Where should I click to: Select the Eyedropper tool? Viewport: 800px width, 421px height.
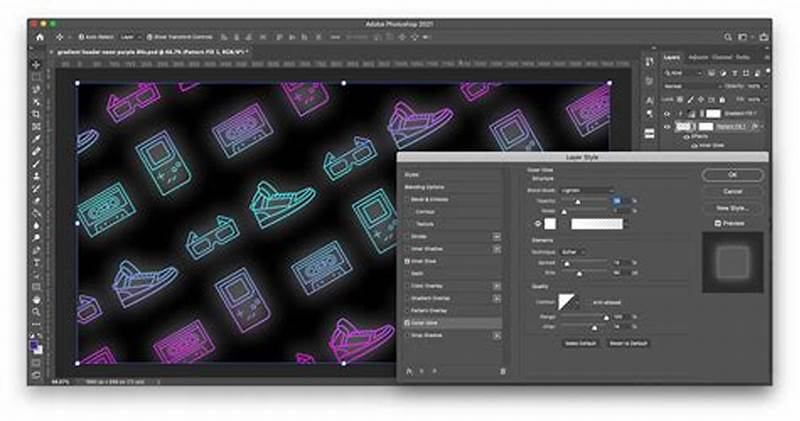[36, 139]
